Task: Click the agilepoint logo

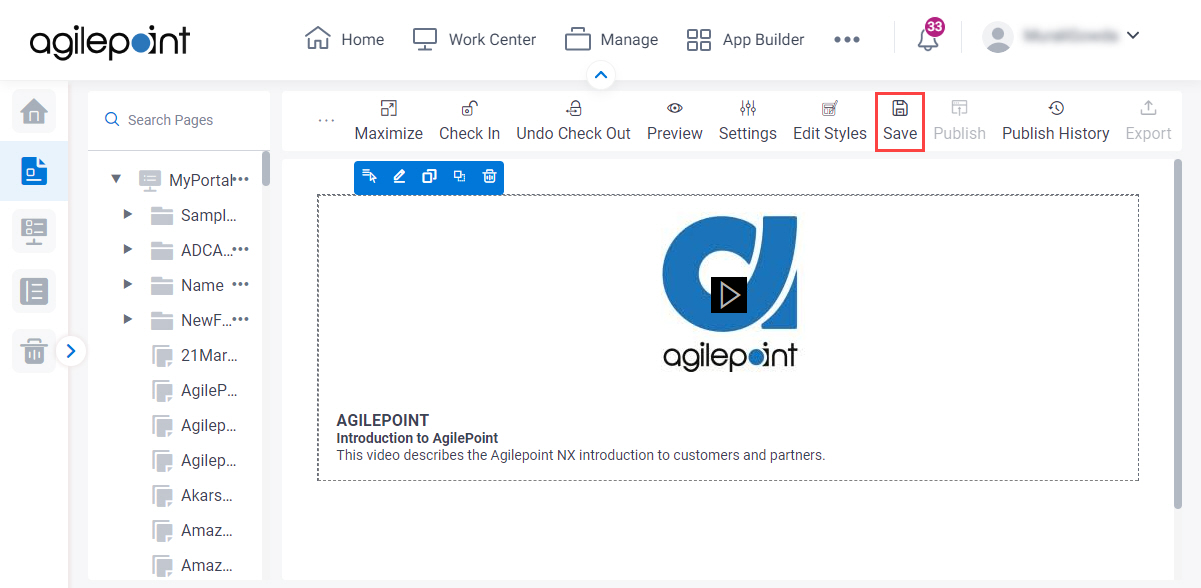Action: [x=110, y=41]
